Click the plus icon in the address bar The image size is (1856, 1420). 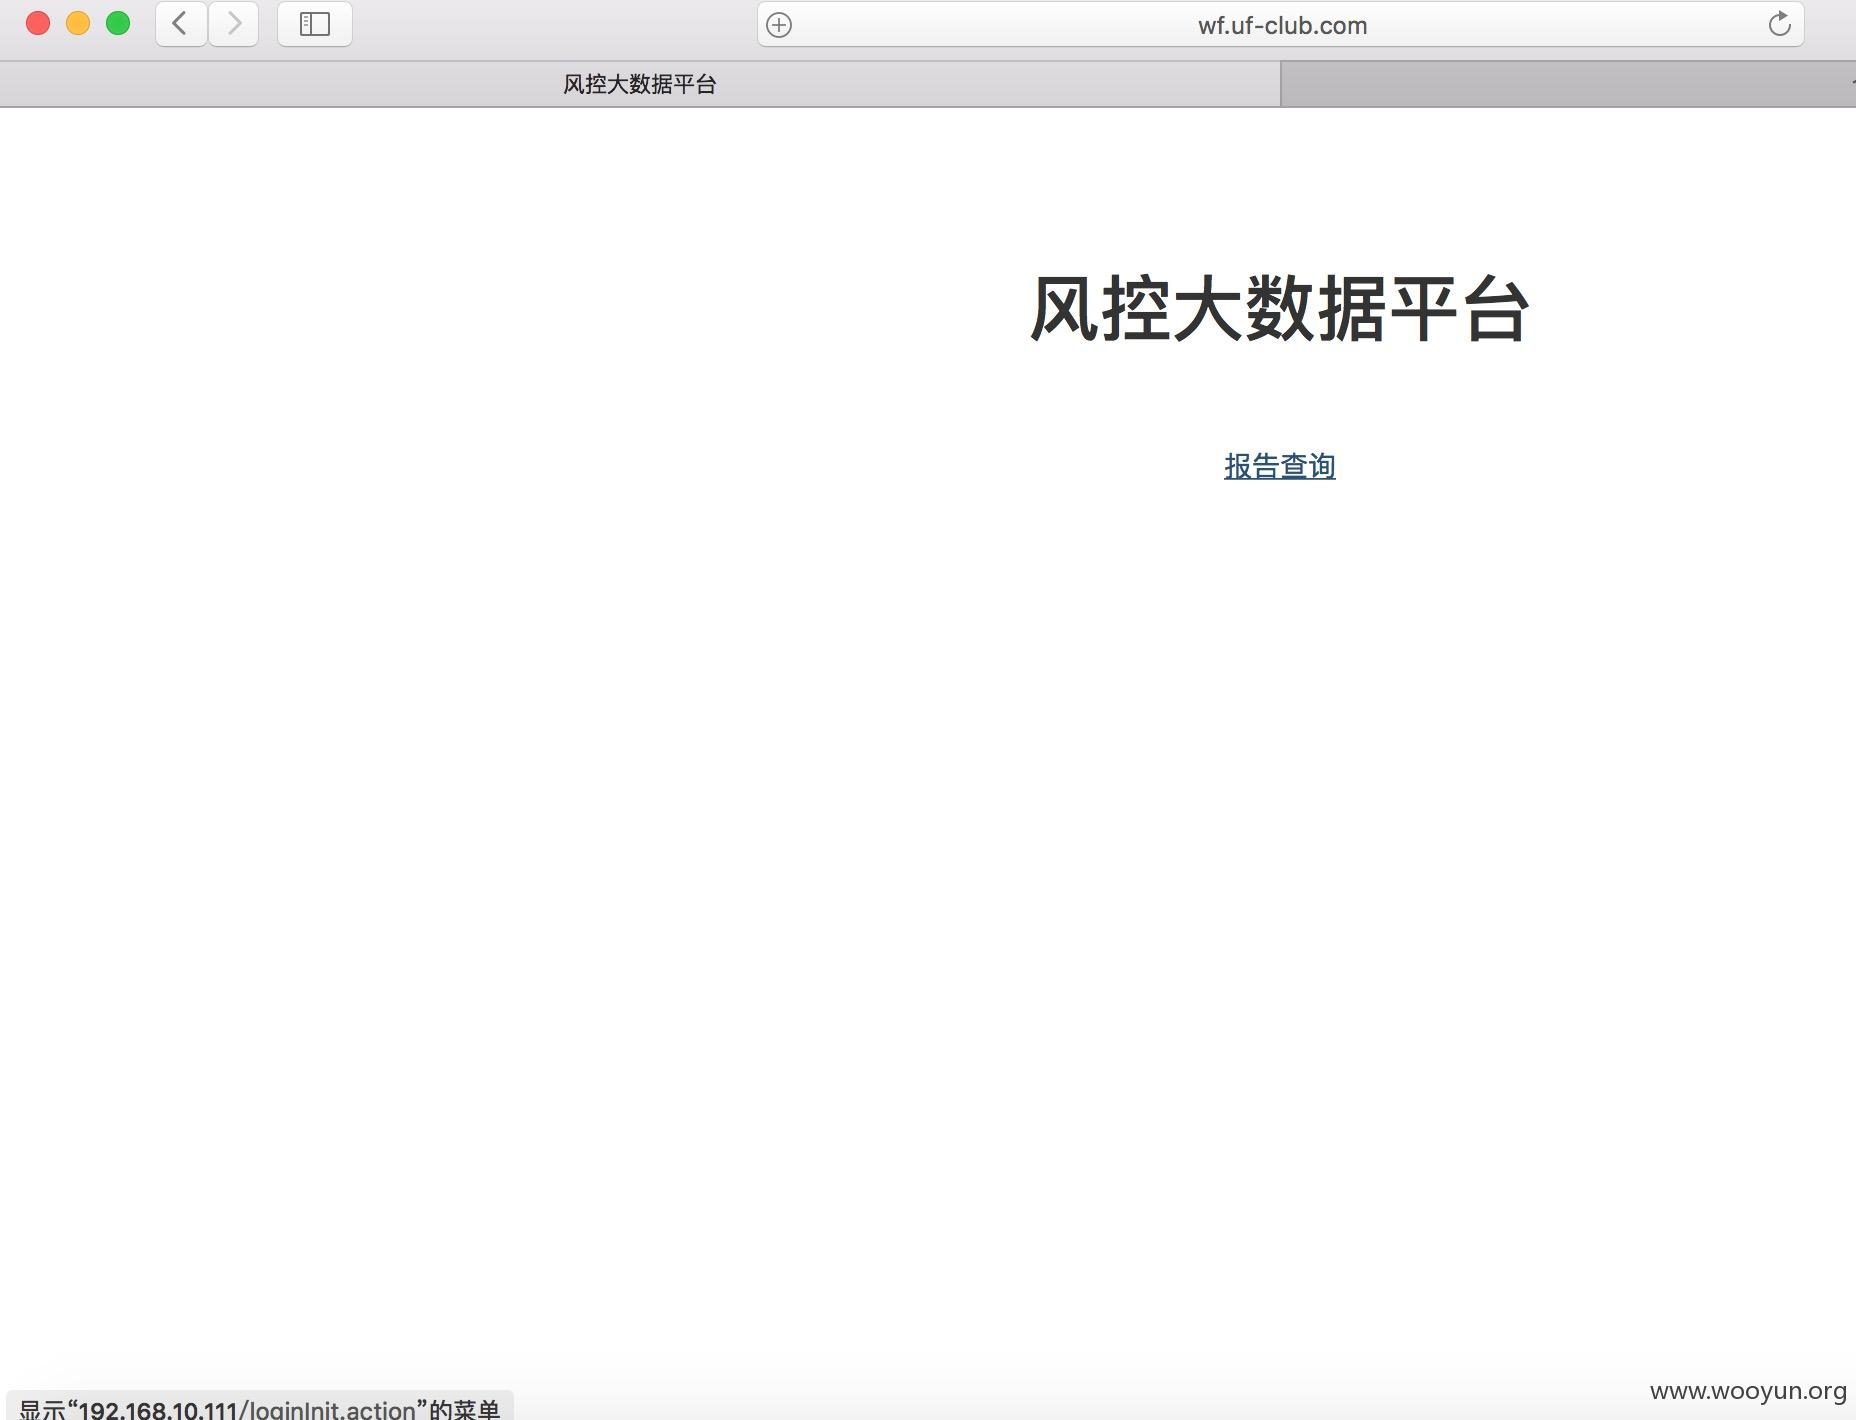[x=779, y=25]
